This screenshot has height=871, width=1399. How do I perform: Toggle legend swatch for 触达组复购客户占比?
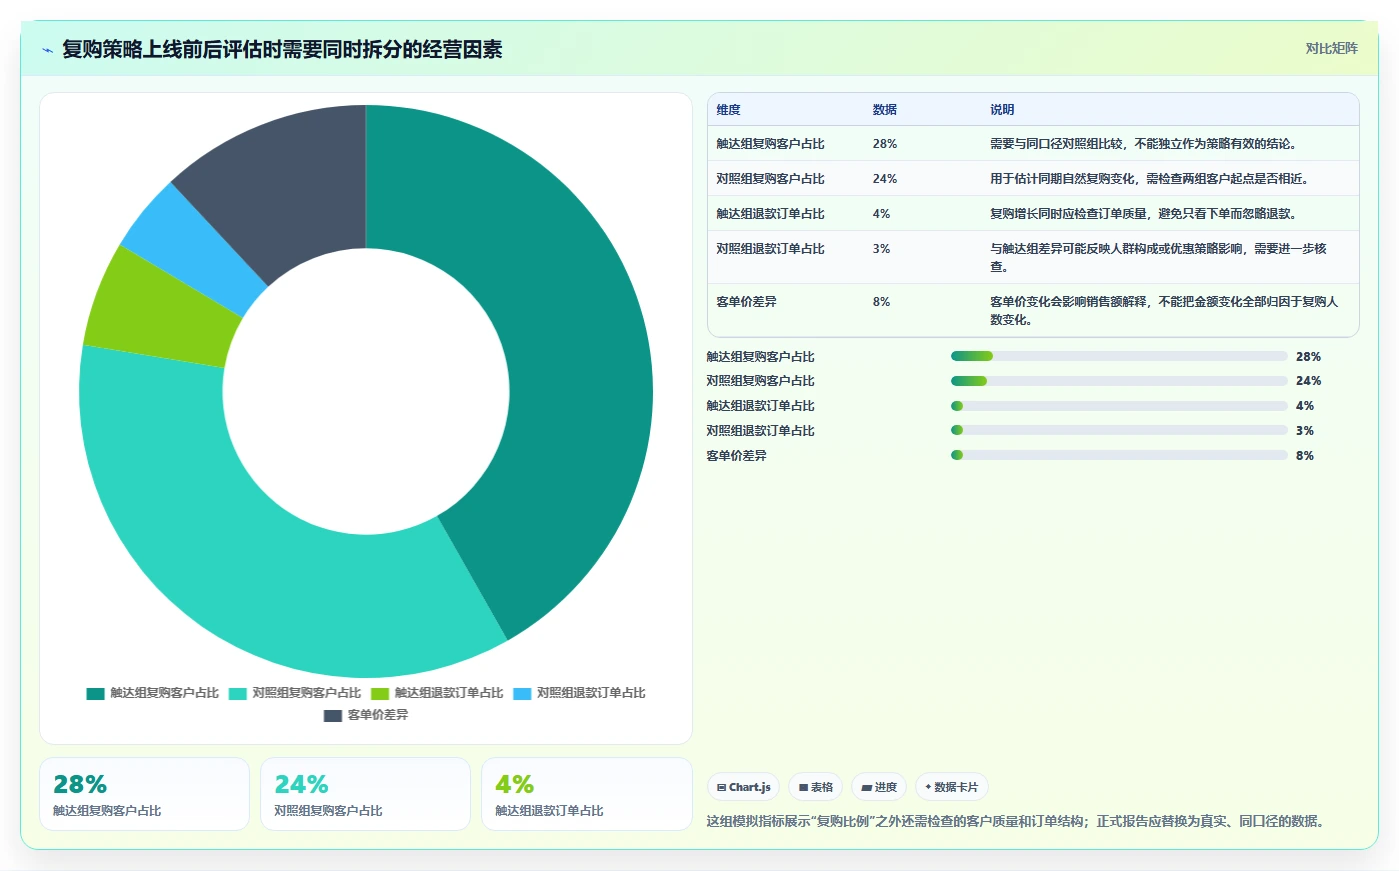point(95,693)
